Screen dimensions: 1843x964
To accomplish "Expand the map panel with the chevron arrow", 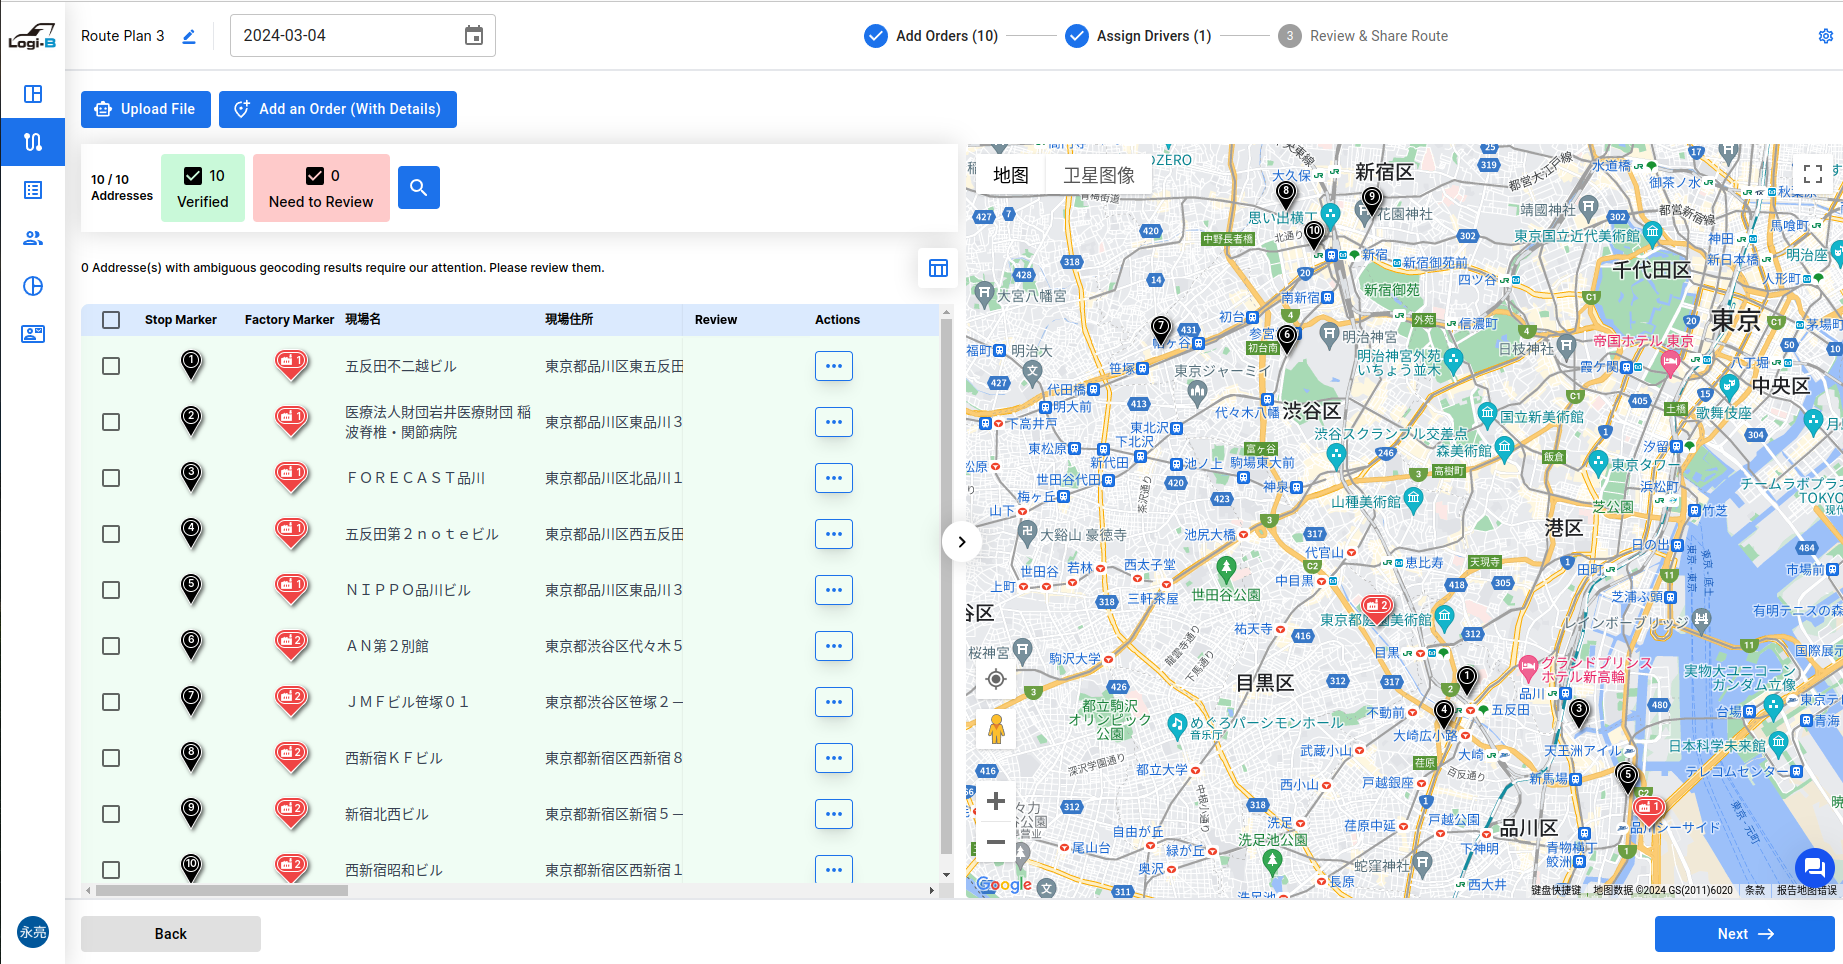I will click(961, 542).
